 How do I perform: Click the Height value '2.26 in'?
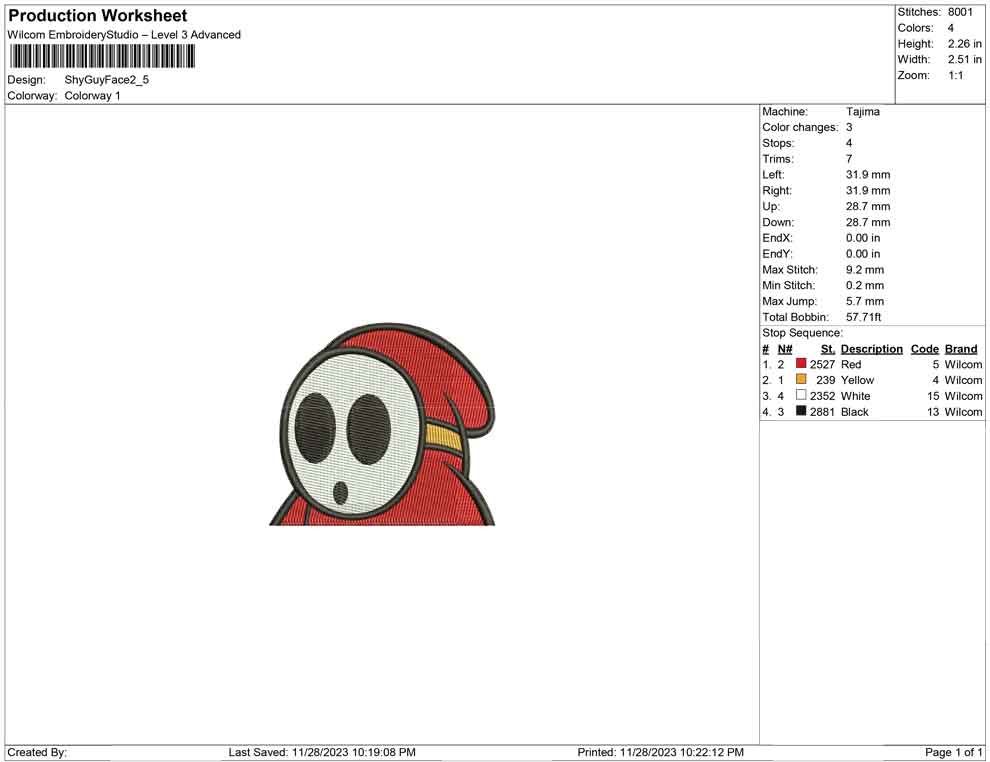click(x=964, y=44)
